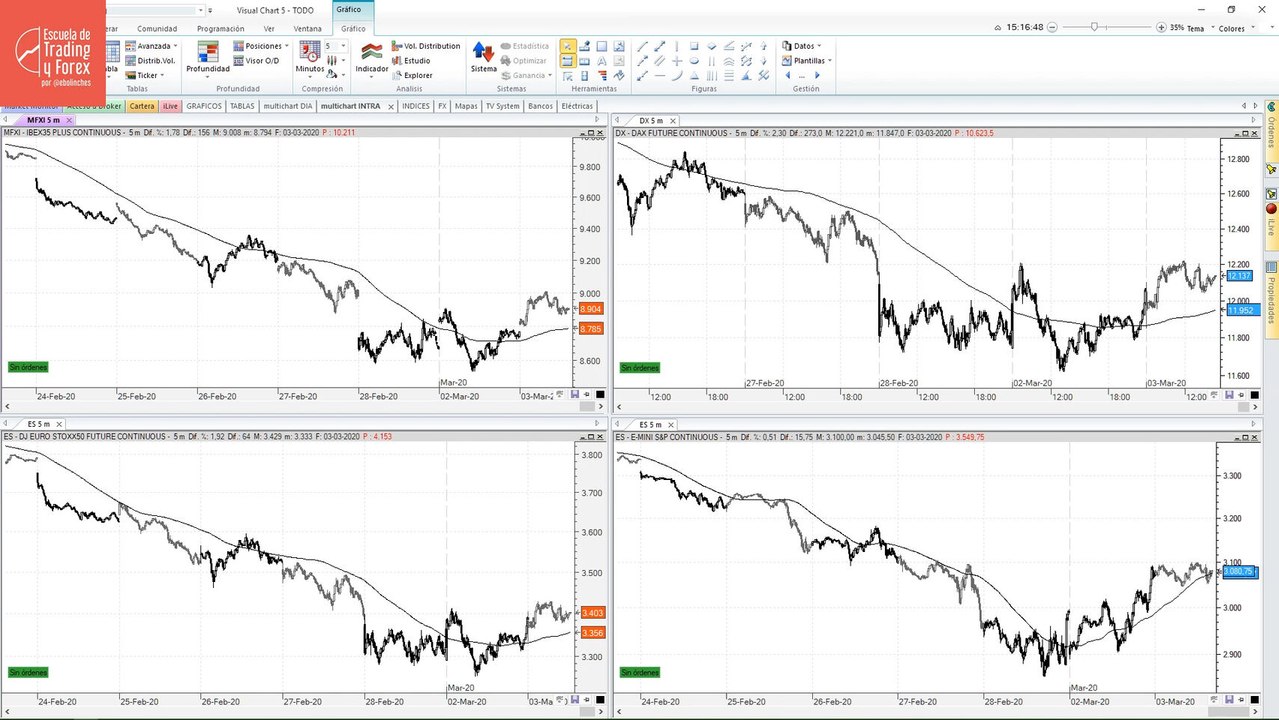Click save icon at bottom of DAX chart

[1228, 394]
